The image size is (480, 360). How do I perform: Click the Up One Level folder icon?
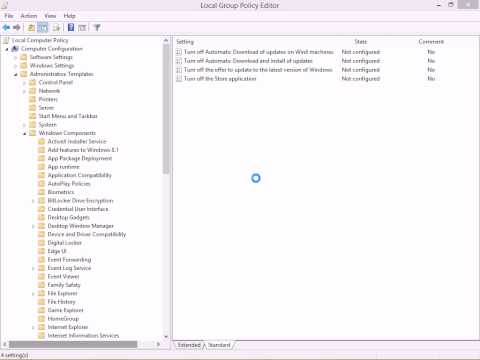point(31,28)
